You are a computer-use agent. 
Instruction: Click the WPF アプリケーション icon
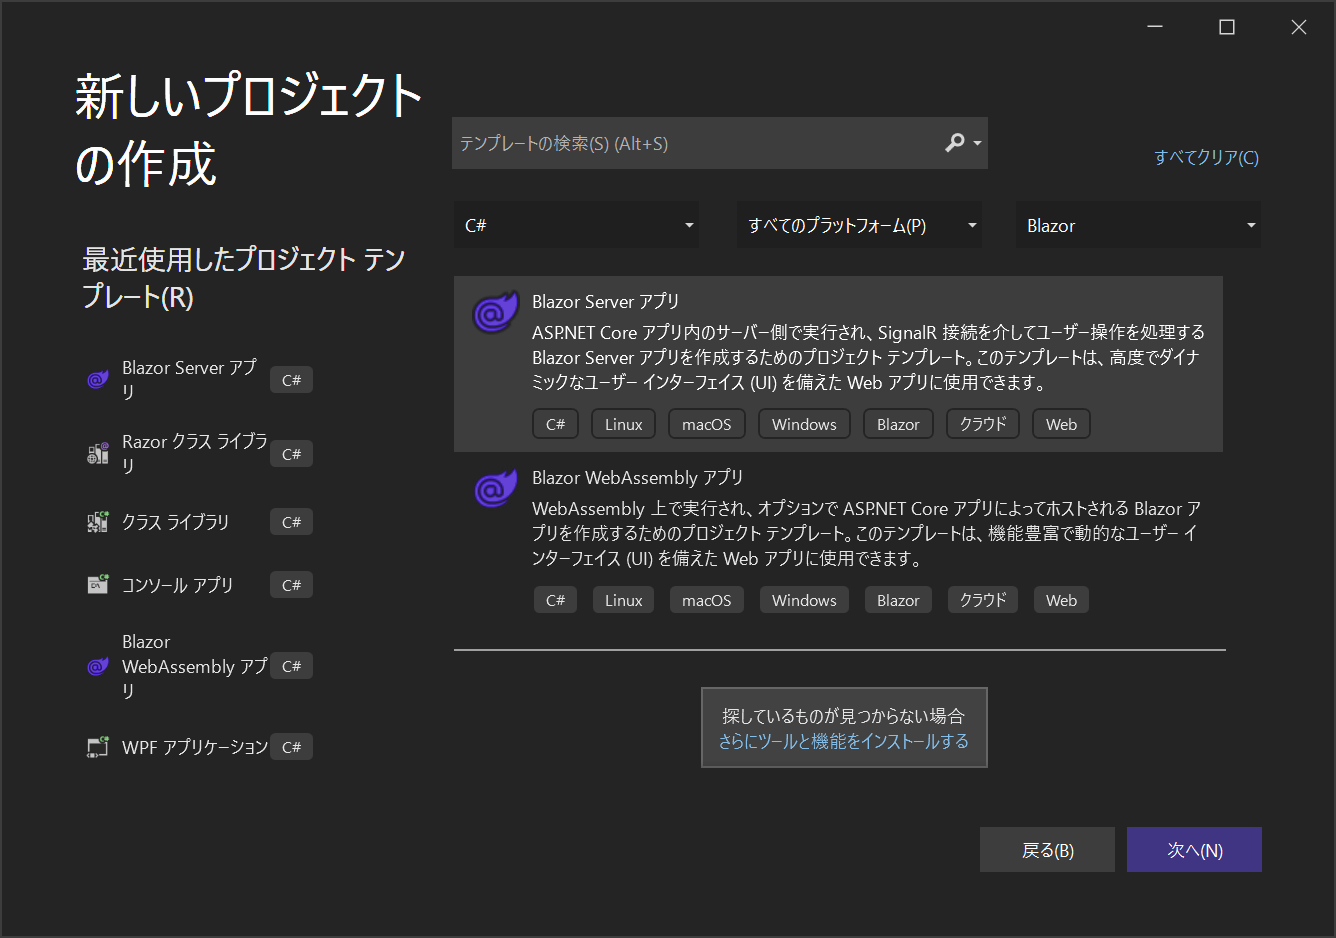pos(98,747)
